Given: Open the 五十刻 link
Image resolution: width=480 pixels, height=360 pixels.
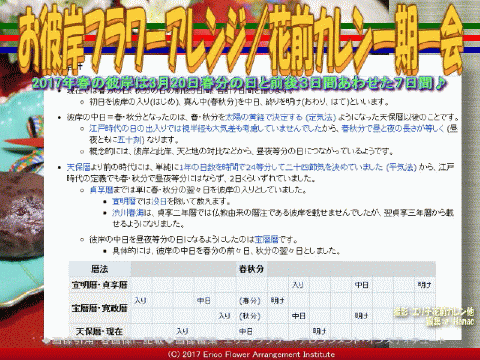Looking at the screenshot, I should [130, 140].
